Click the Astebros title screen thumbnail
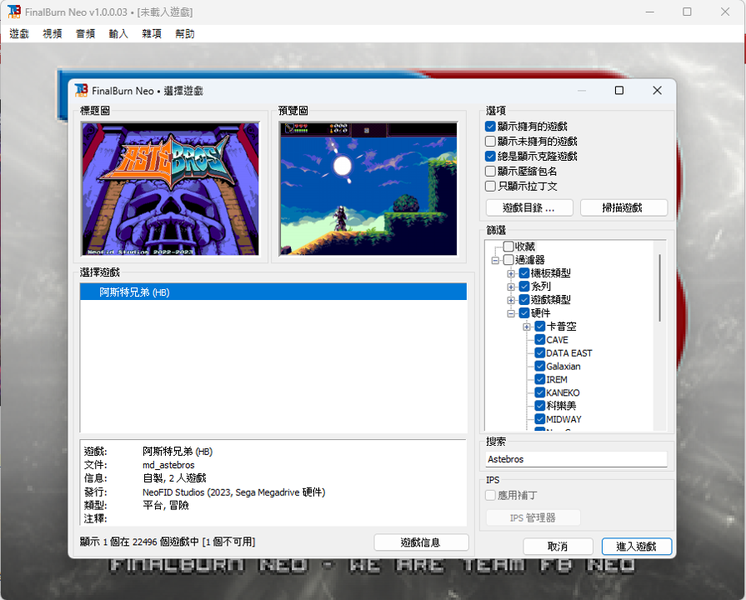Image resolution: width=746 pixels, height=600 pixels. [x=170, y=189]
